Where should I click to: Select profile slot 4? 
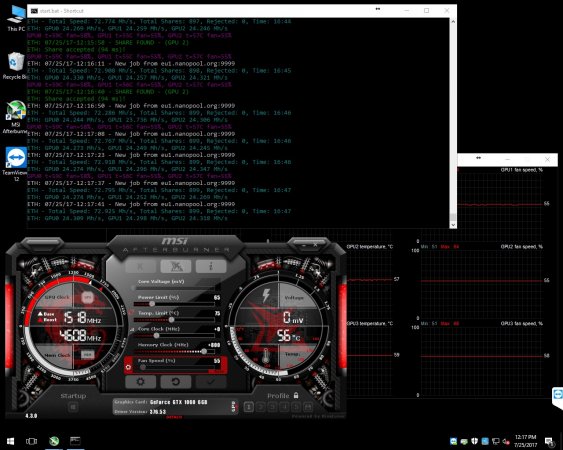tap(284, 407)
